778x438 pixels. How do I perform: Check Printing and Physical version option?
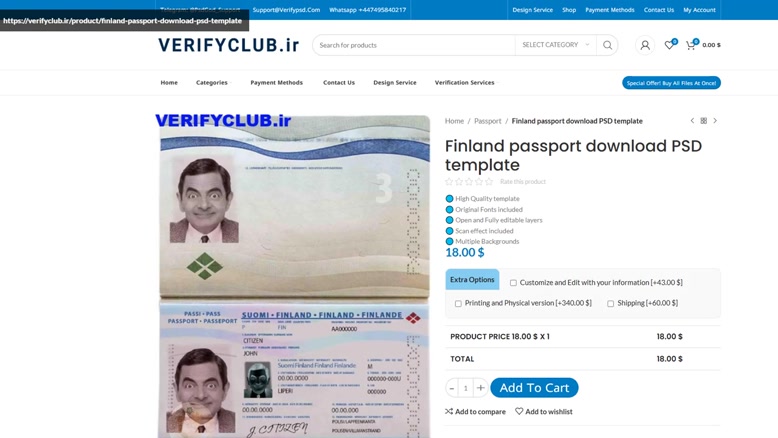458,303
